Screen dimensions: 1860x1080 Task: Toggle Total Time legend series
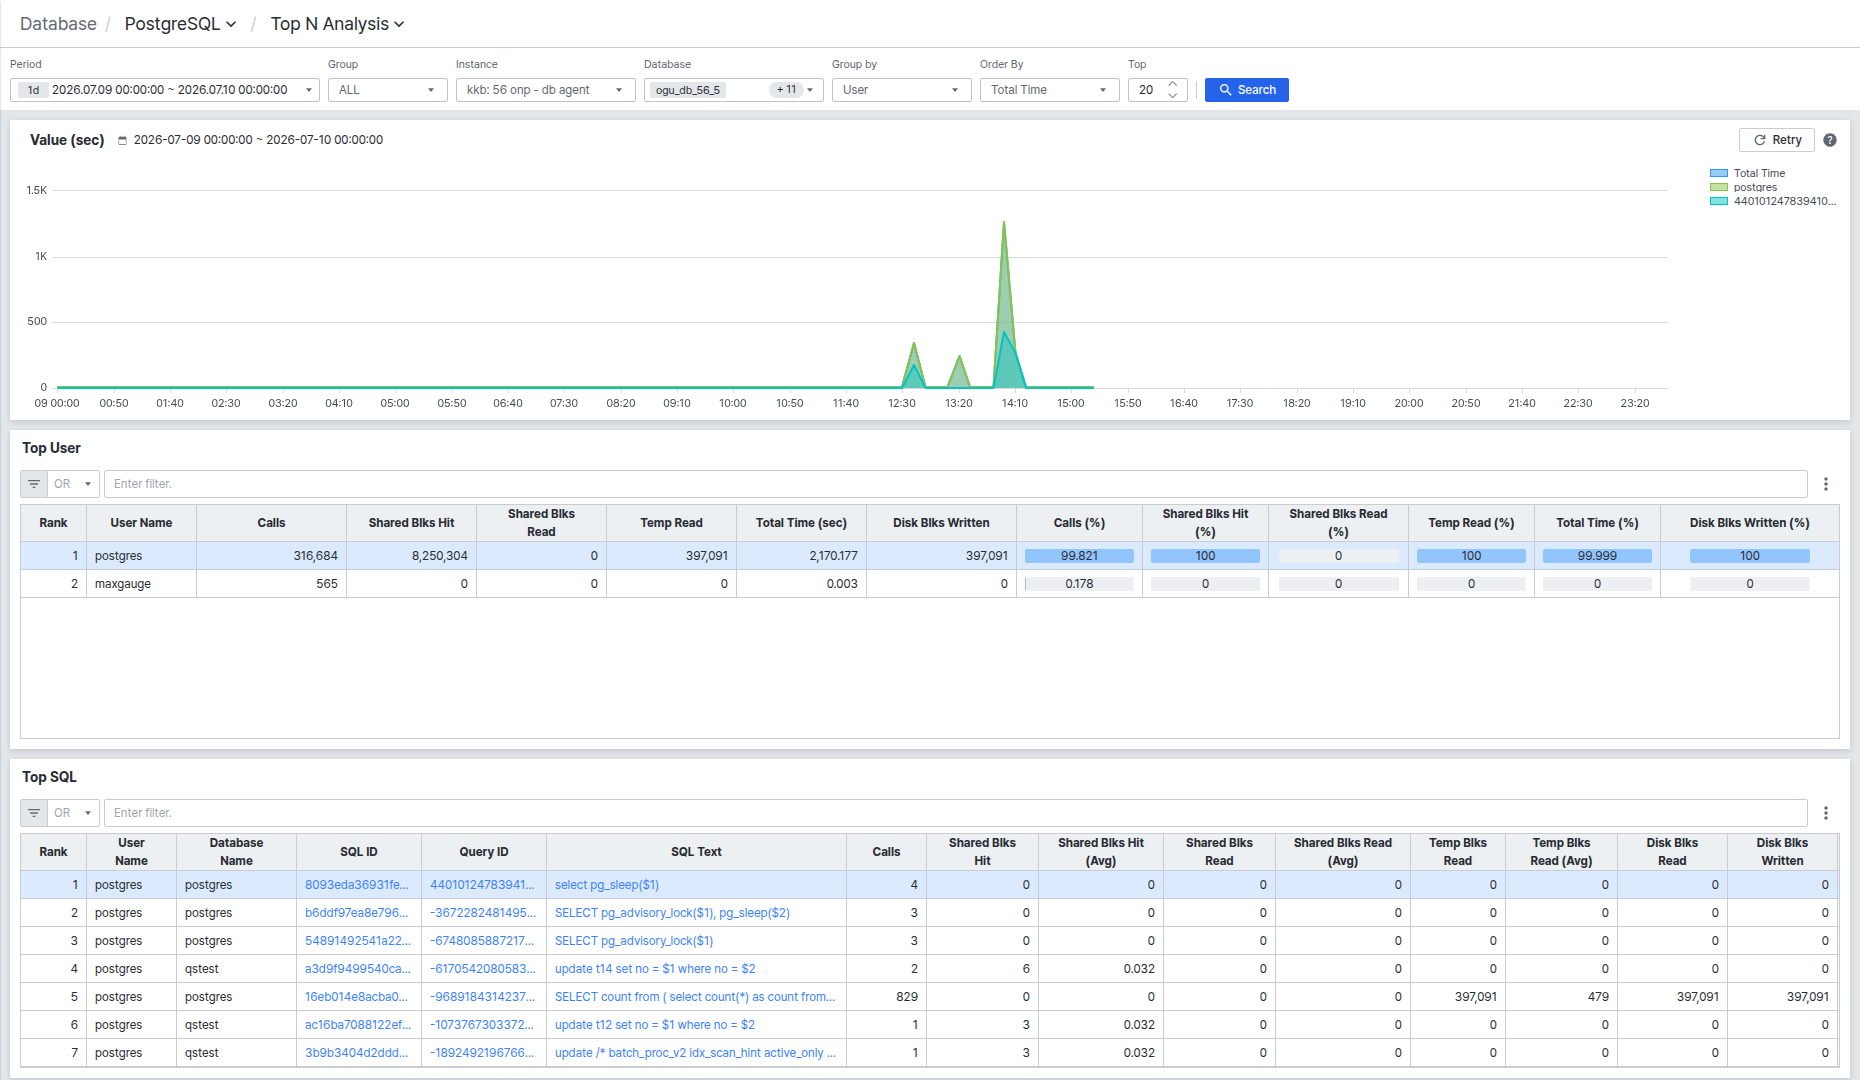click(x=1747, y=173)
